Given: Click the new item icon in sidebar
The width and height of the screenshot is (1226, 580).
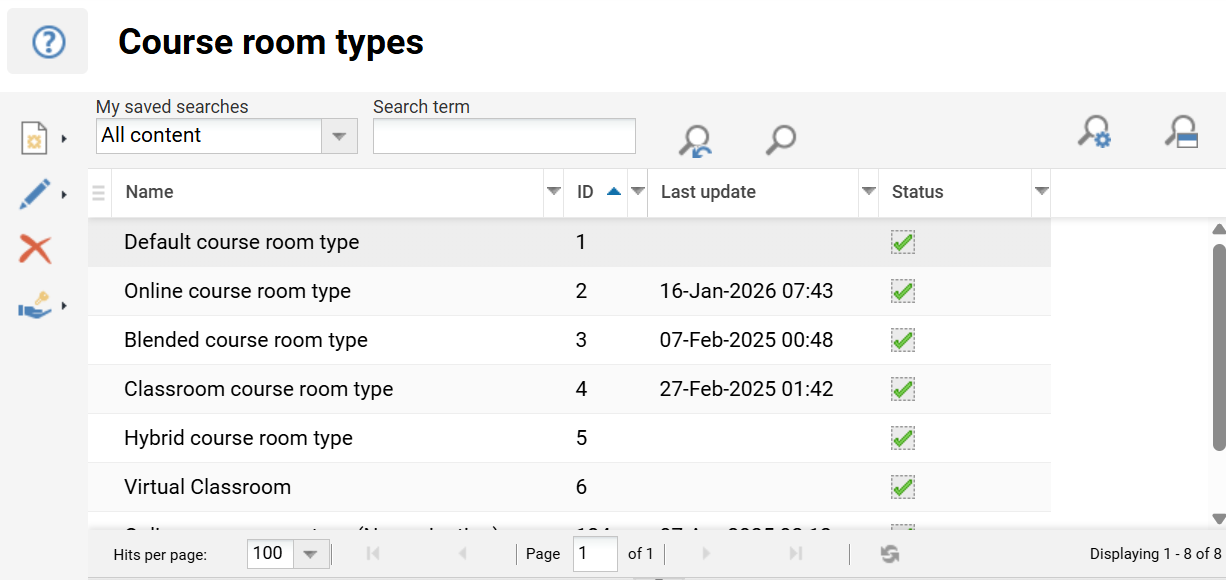Looking at the screenshot, I should [x=35, y=138].
